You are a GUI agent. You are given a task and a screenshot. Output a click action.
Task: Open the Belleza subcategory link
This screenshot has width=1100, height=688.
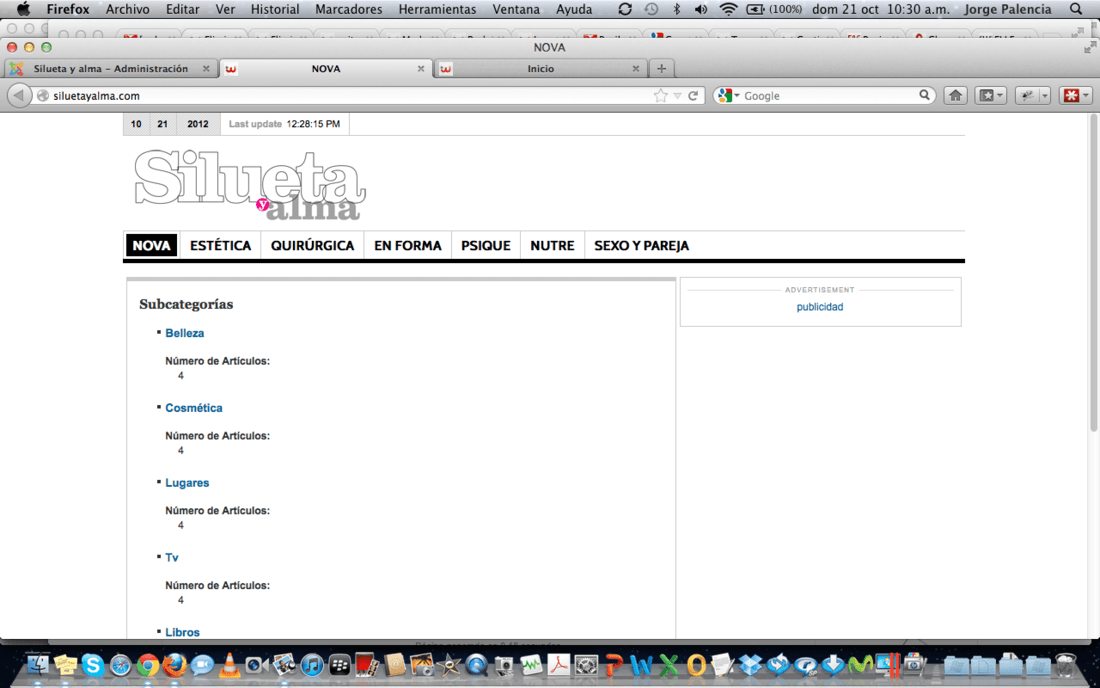pos(185,333)
